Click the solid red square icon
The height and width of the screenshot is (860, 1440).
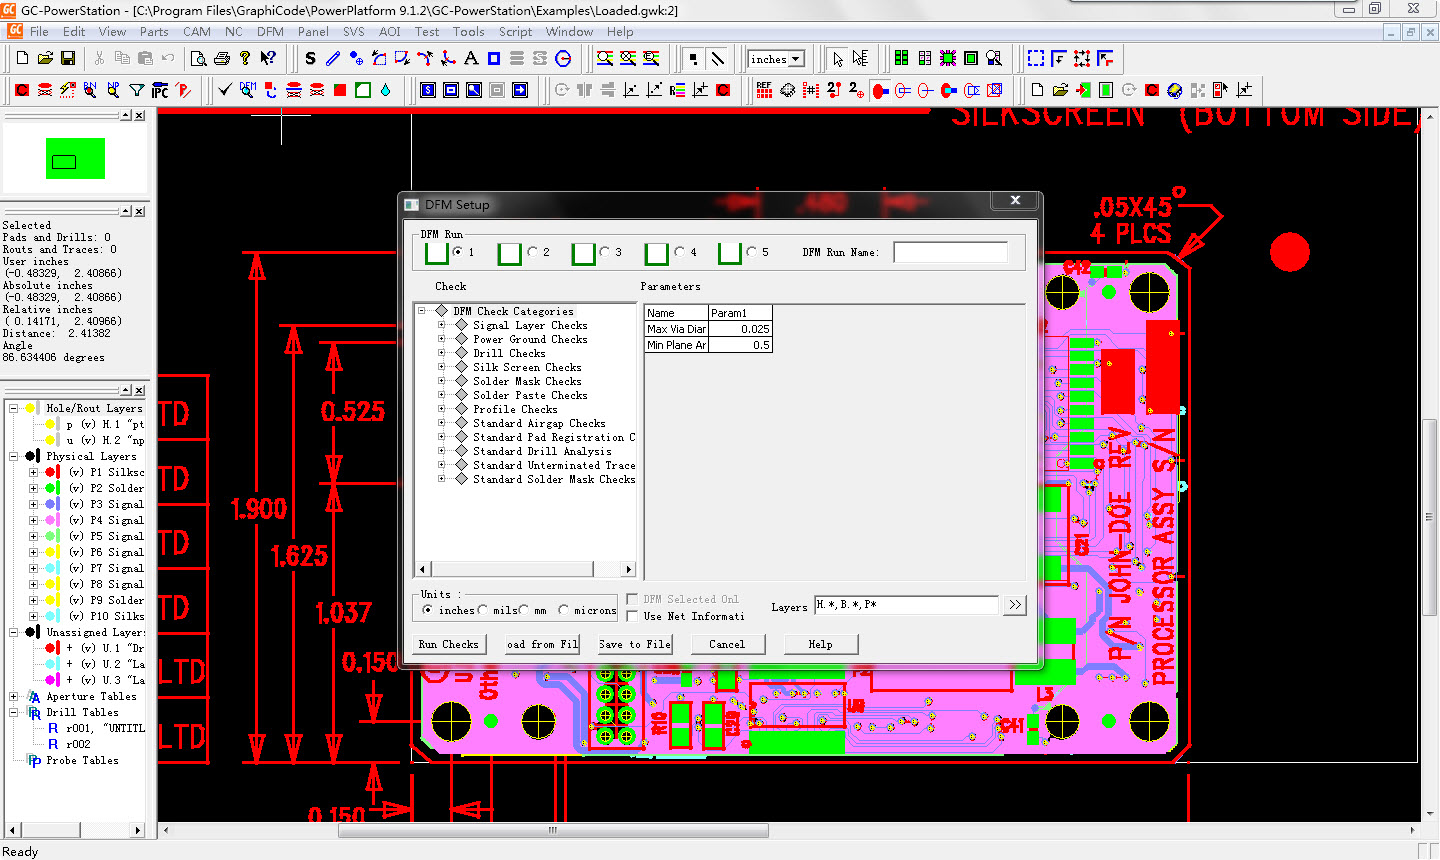coord(340,90)
